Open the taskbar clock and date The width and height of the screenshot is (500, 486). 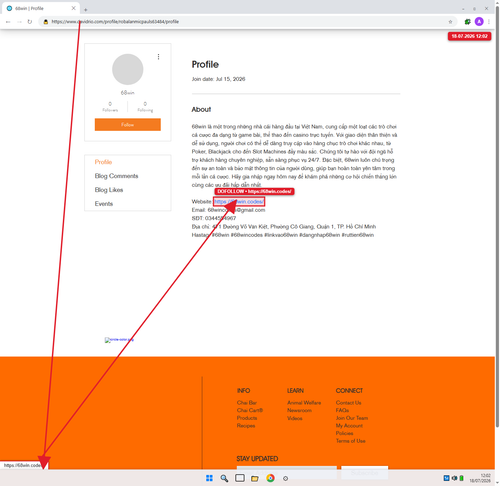[480, 478]
